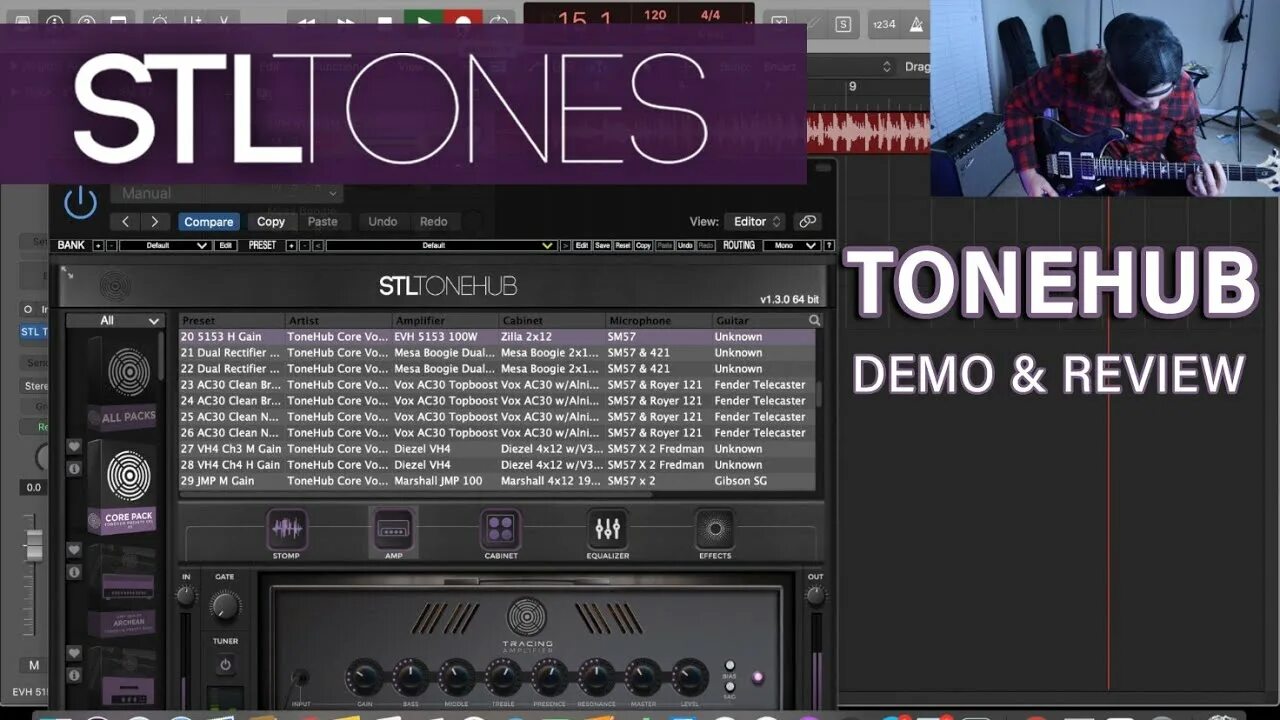
Task: Open the Routing Mono dropdown
Action: click(x=791, y=245)
